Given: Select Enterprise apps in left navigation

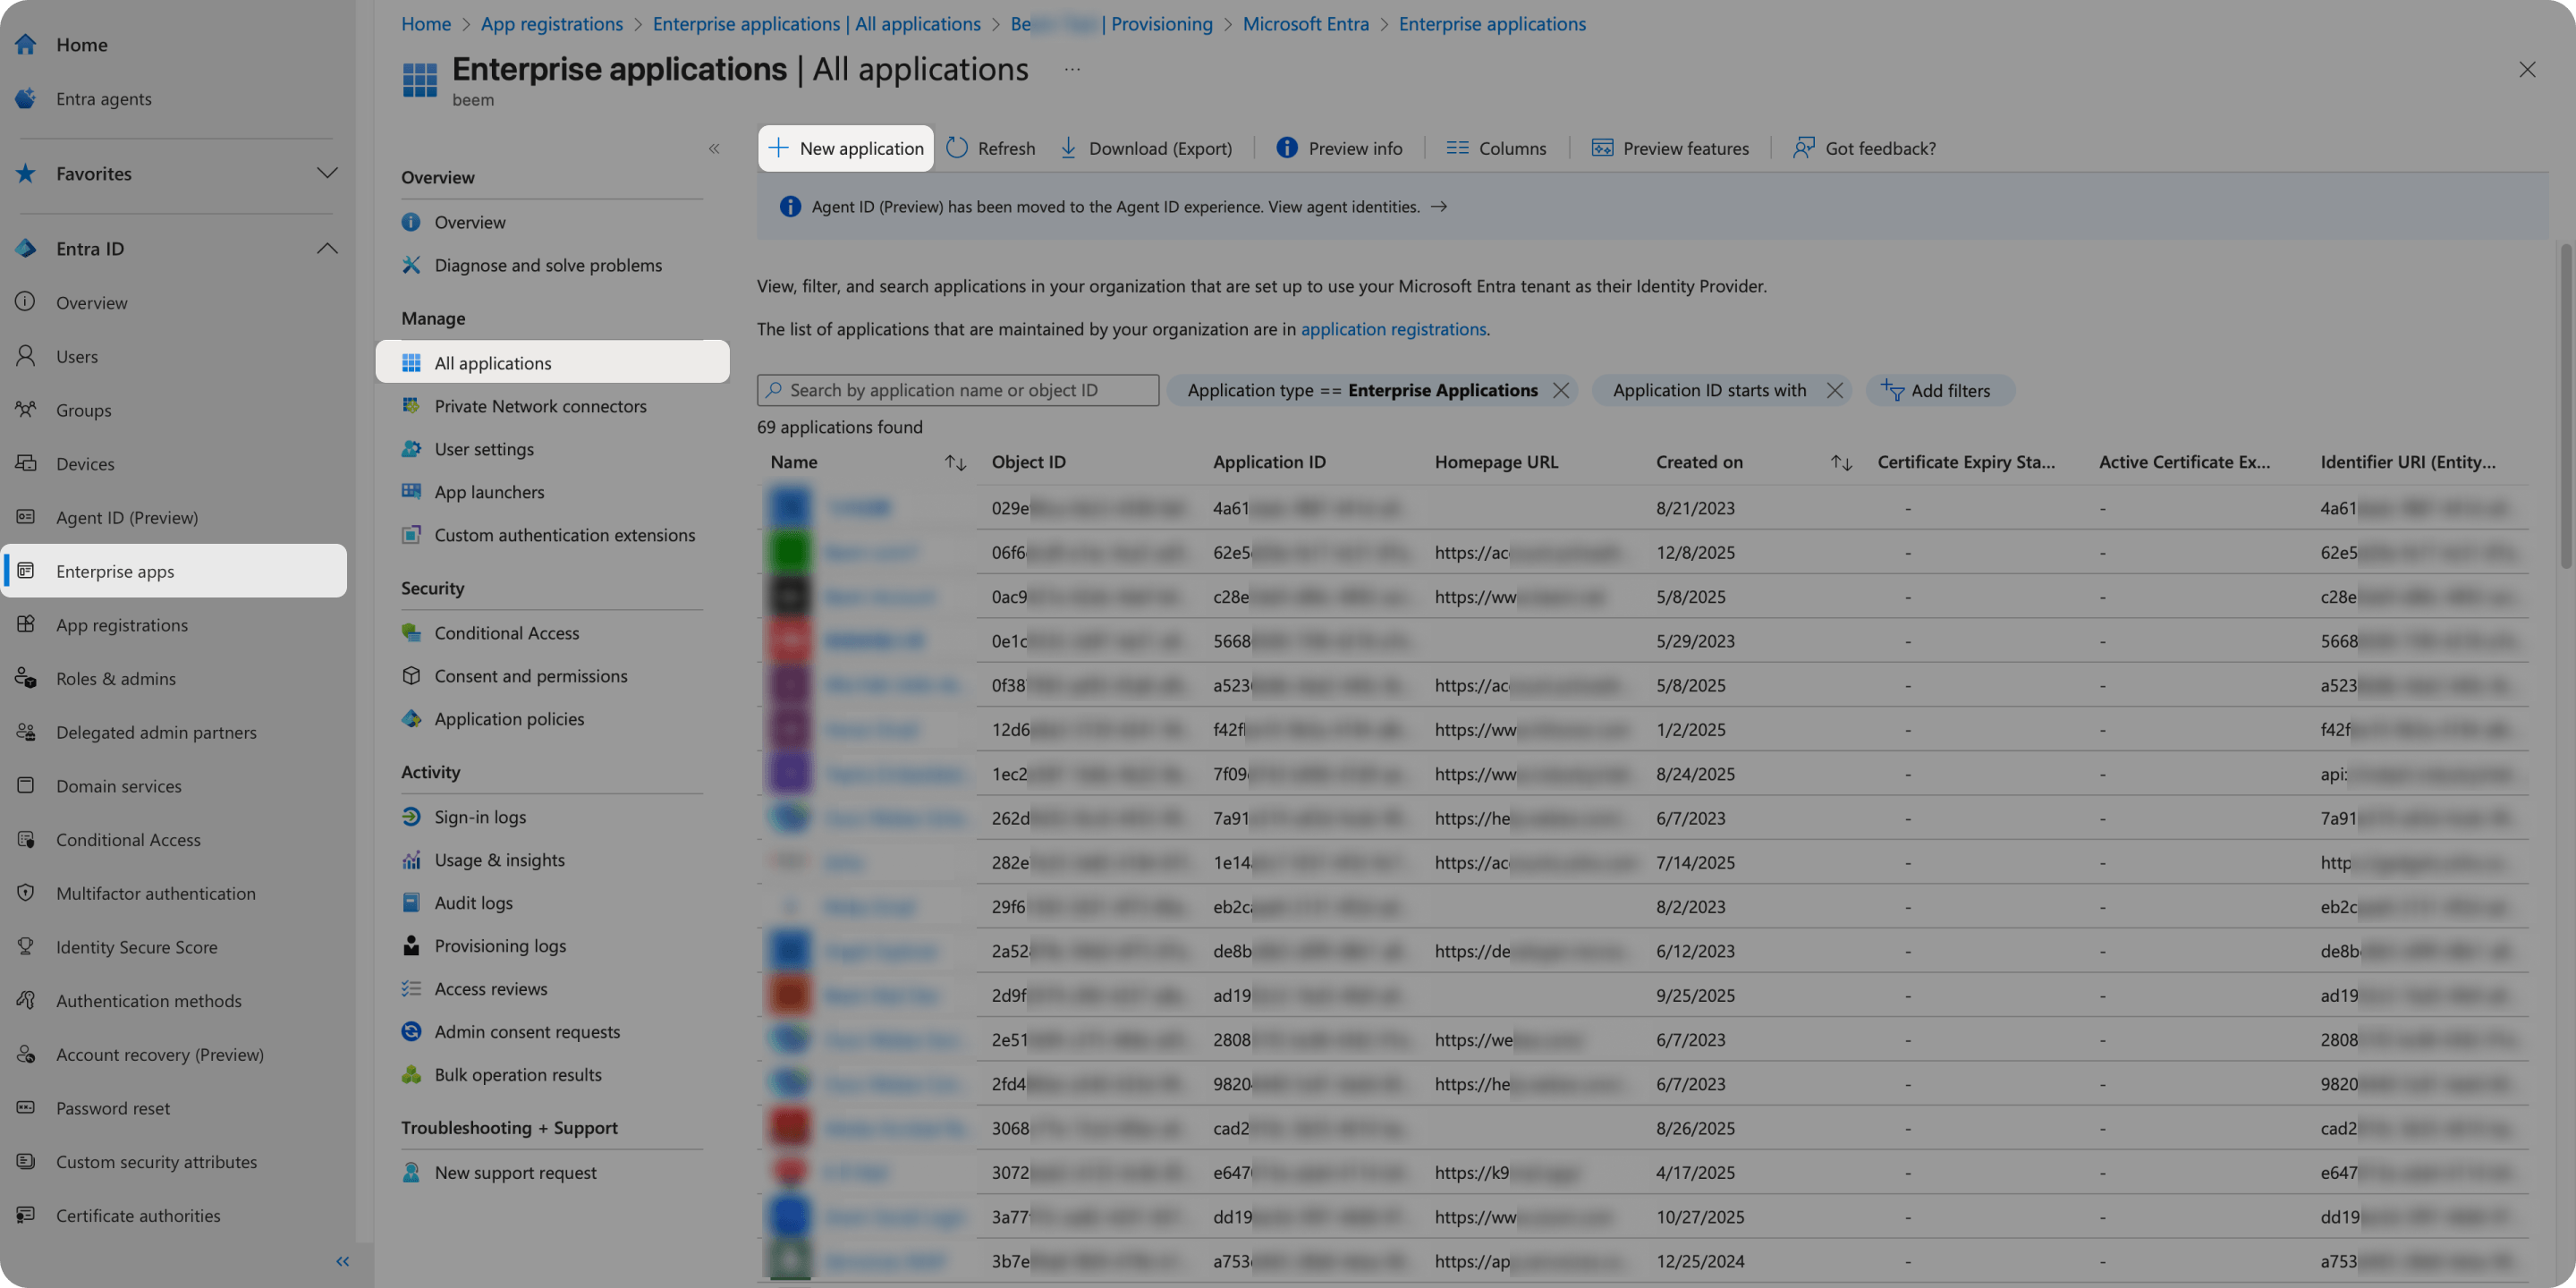Looking at the screenshot, I should tap(174, 571).
